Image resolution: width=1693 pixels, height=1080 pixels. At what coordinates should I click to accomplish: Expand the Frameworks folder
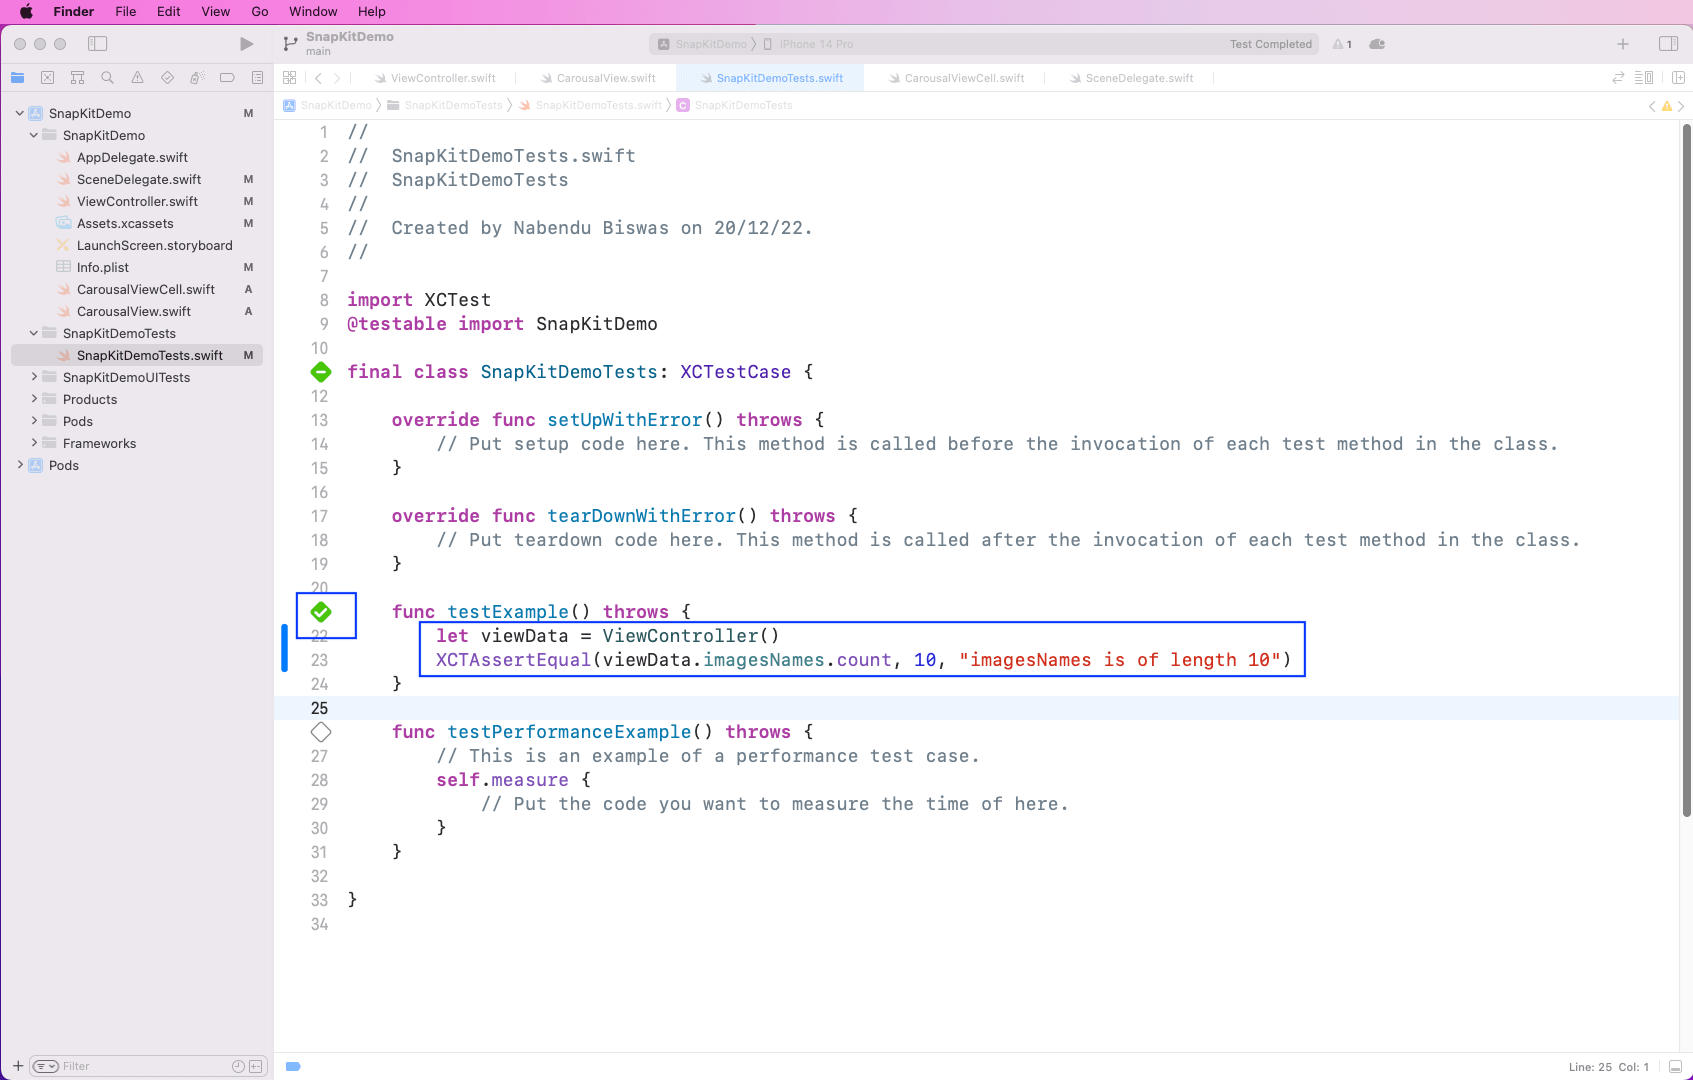coord(34,444)
